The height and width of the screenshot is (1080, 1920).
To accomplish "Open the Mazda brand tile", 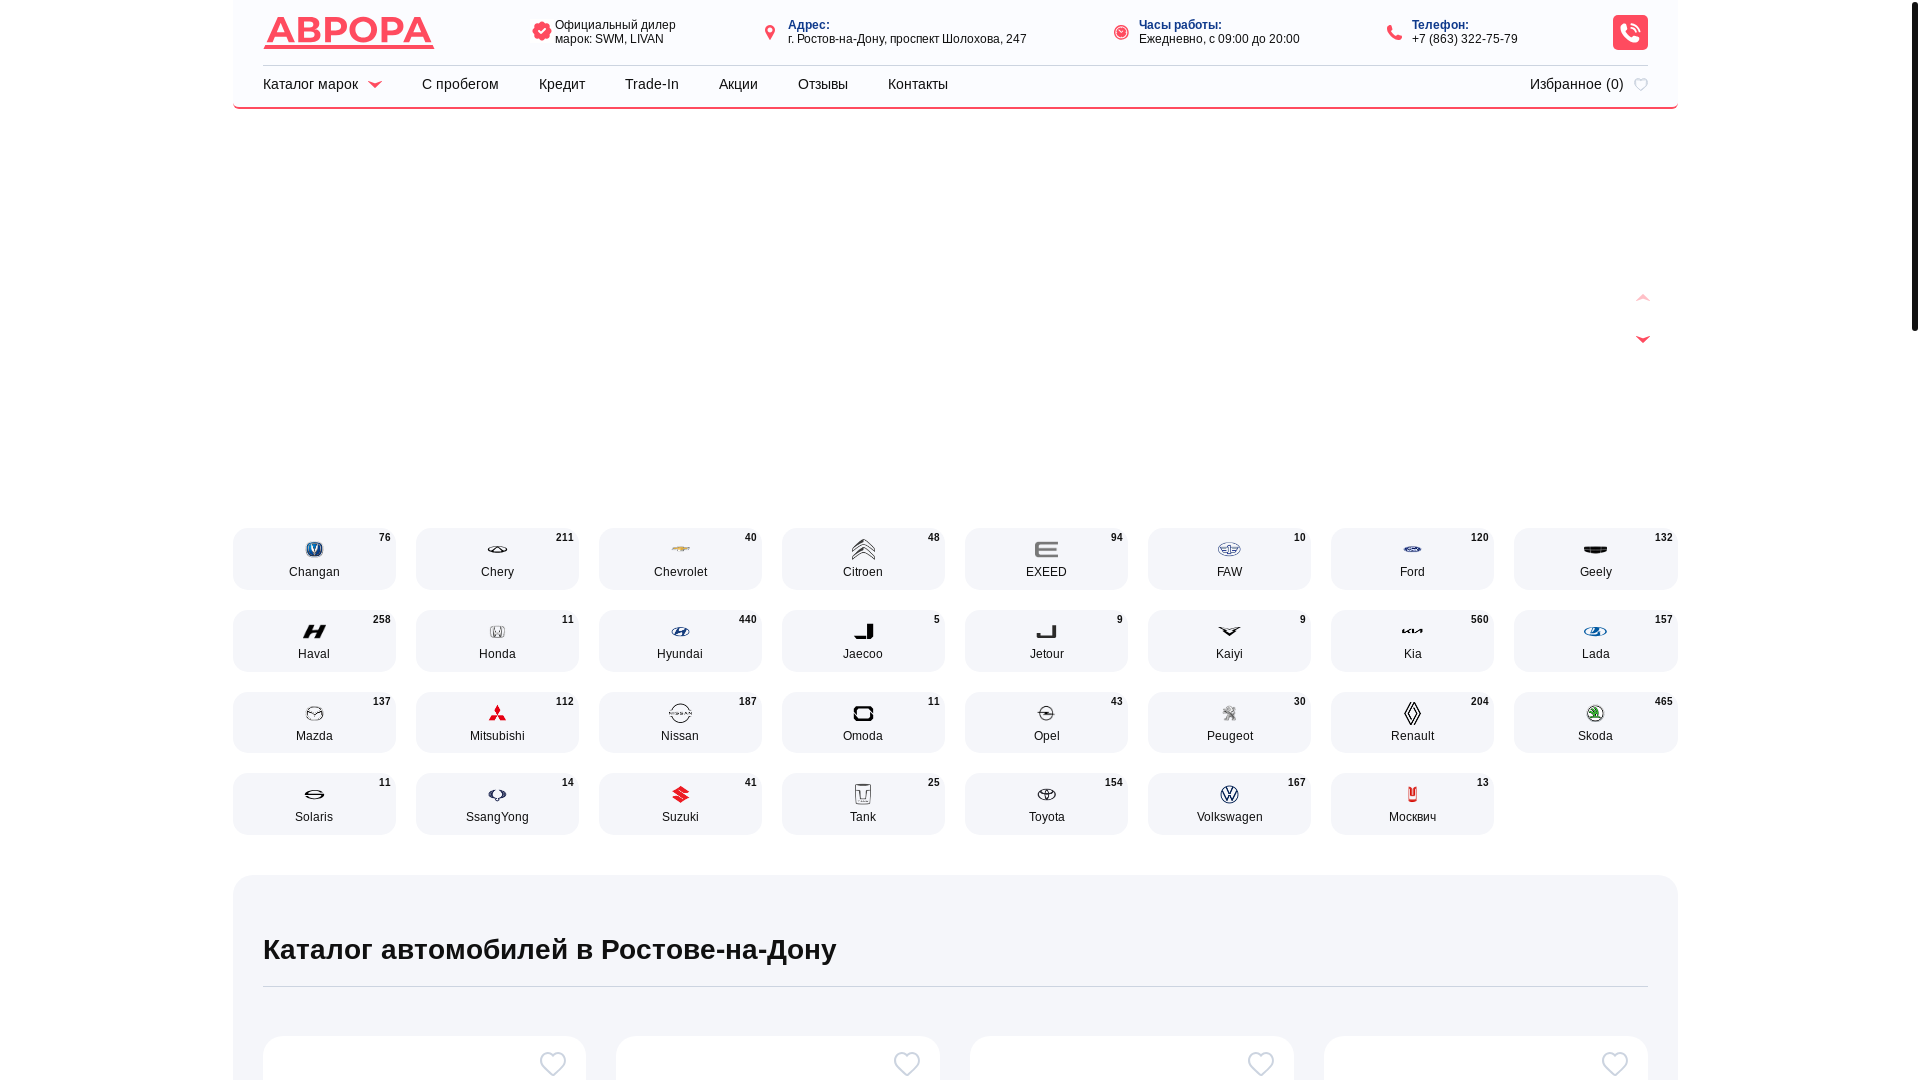I will 314,722.
